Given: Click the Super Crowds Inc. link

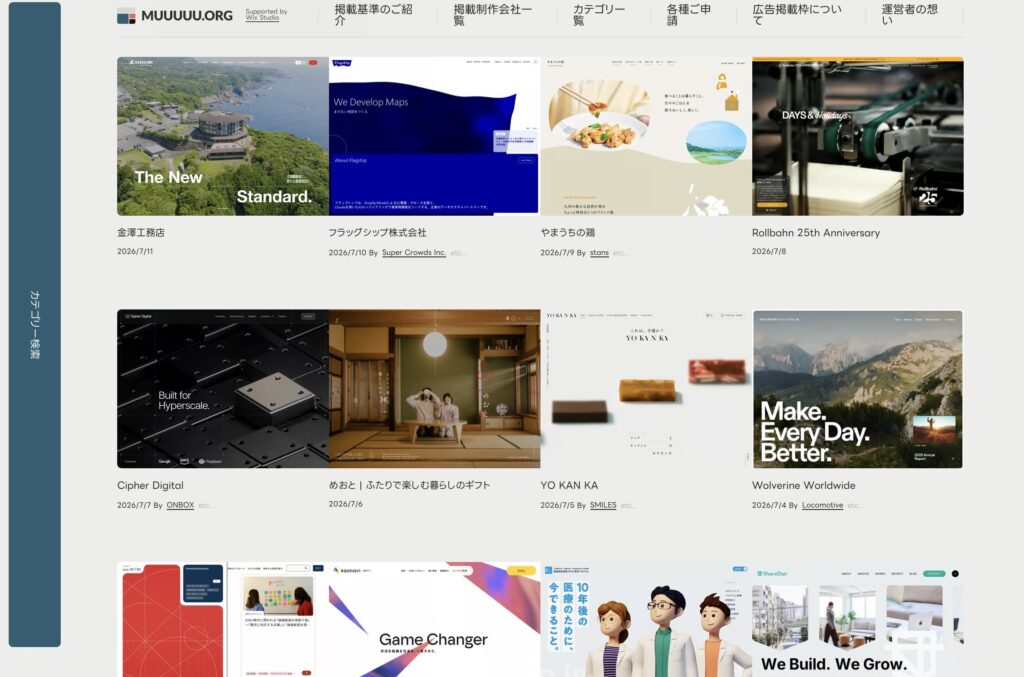Looking at the screenshot, I should tap(414, 253).
